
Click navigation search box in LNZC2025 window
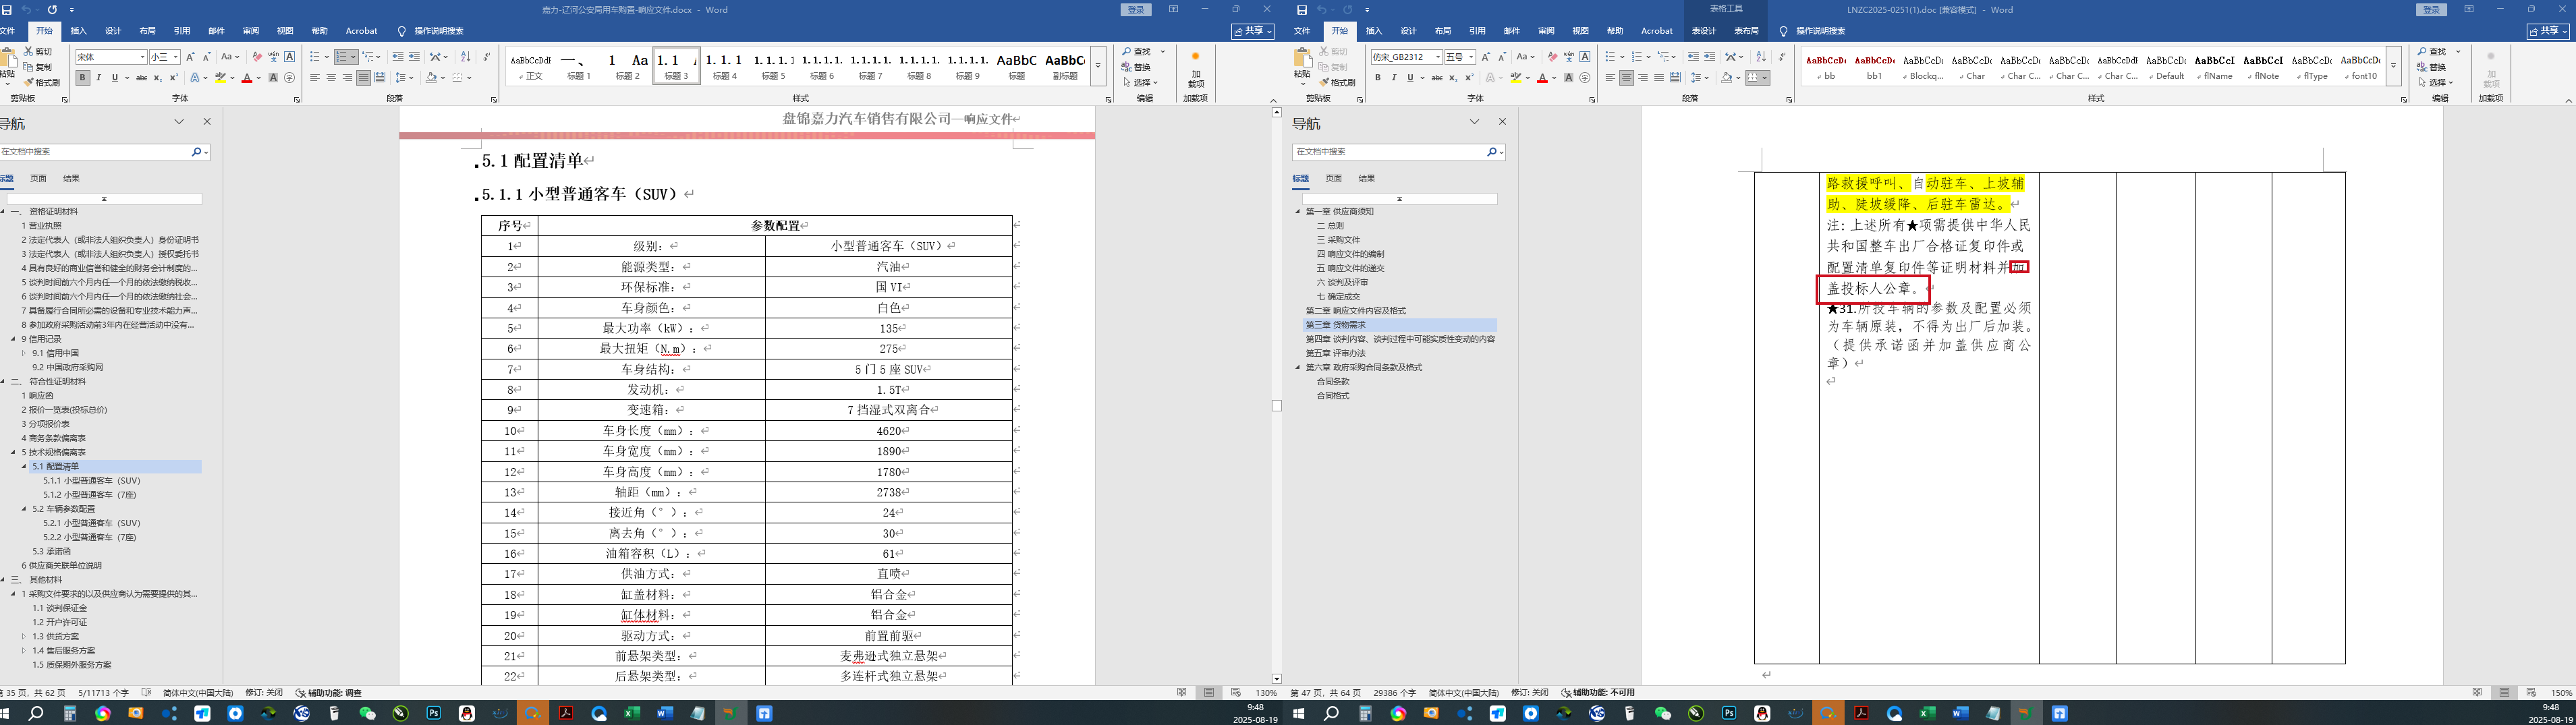point(1388,152)
